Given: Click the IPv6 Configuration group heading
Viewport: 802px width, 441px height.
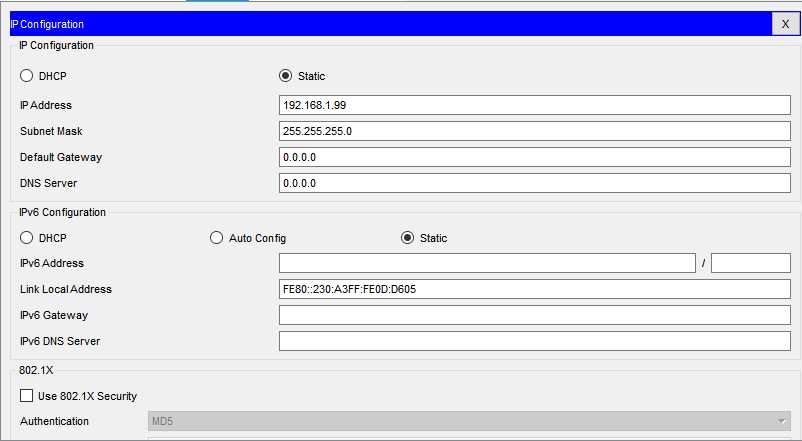Looking at the screenshot, I should (62, 212).
